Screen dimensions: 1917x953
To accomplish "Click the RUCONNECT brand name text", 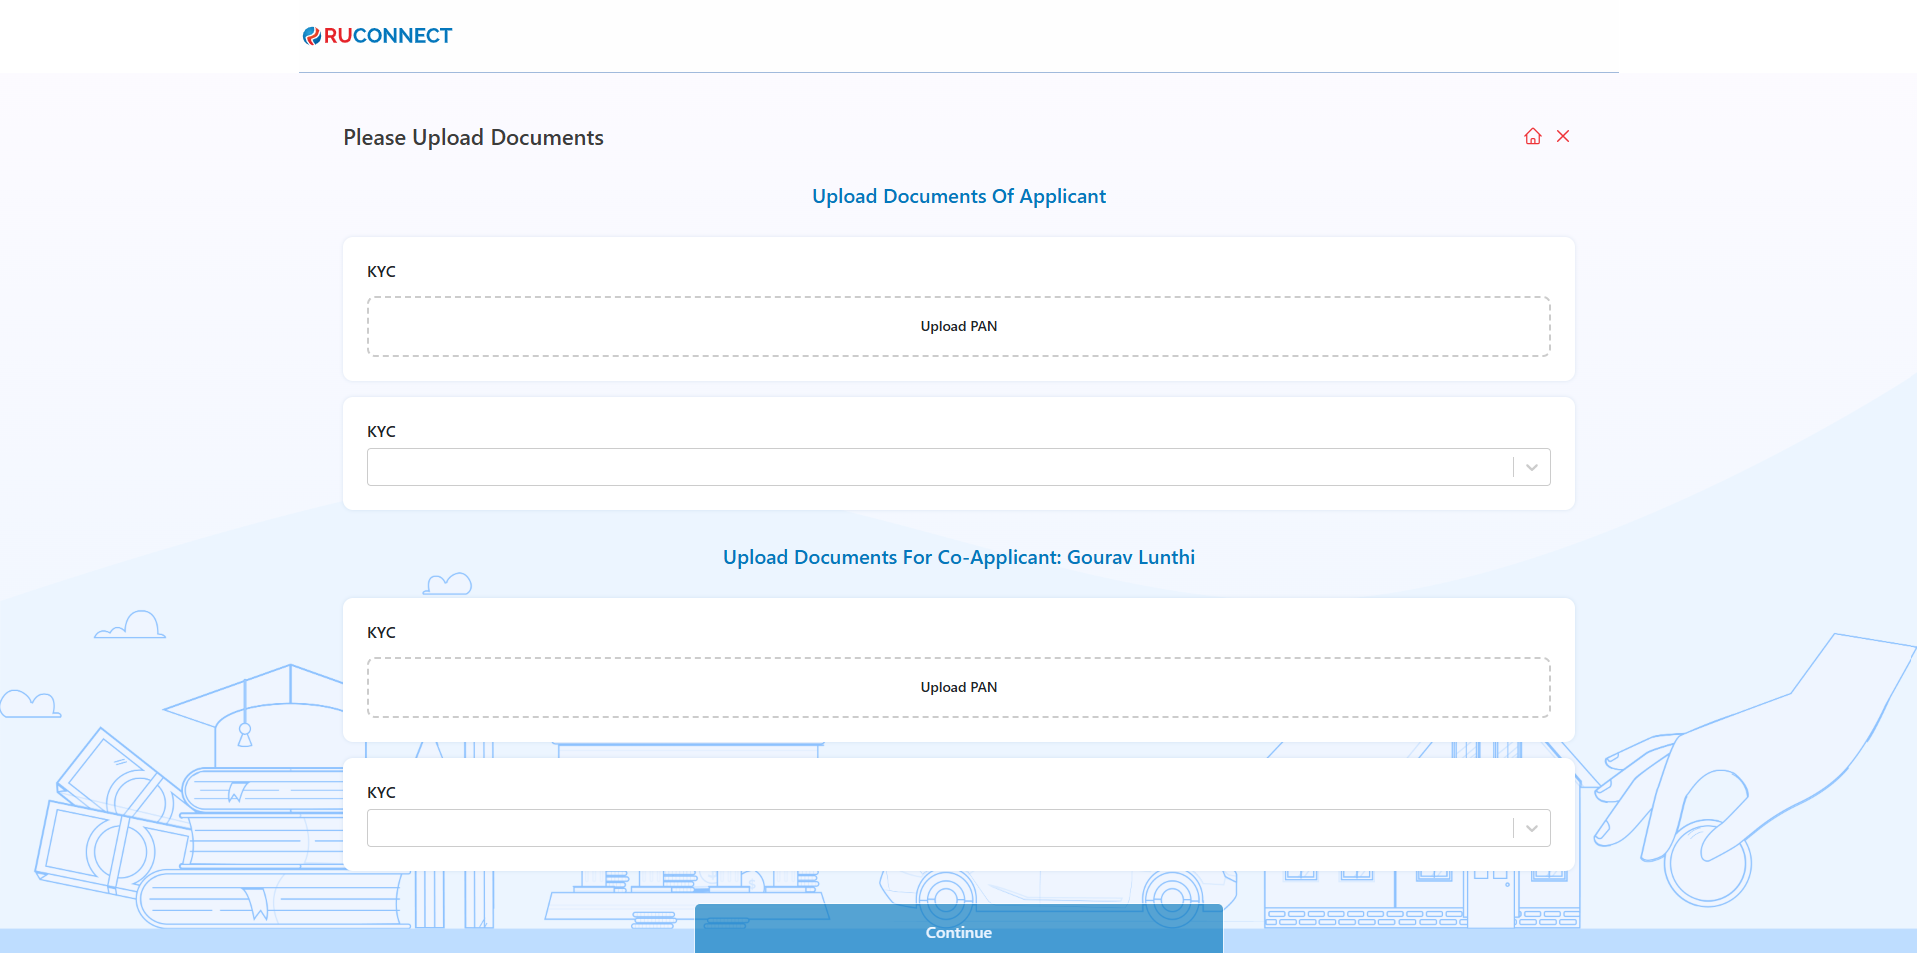I will pos(388,36).
